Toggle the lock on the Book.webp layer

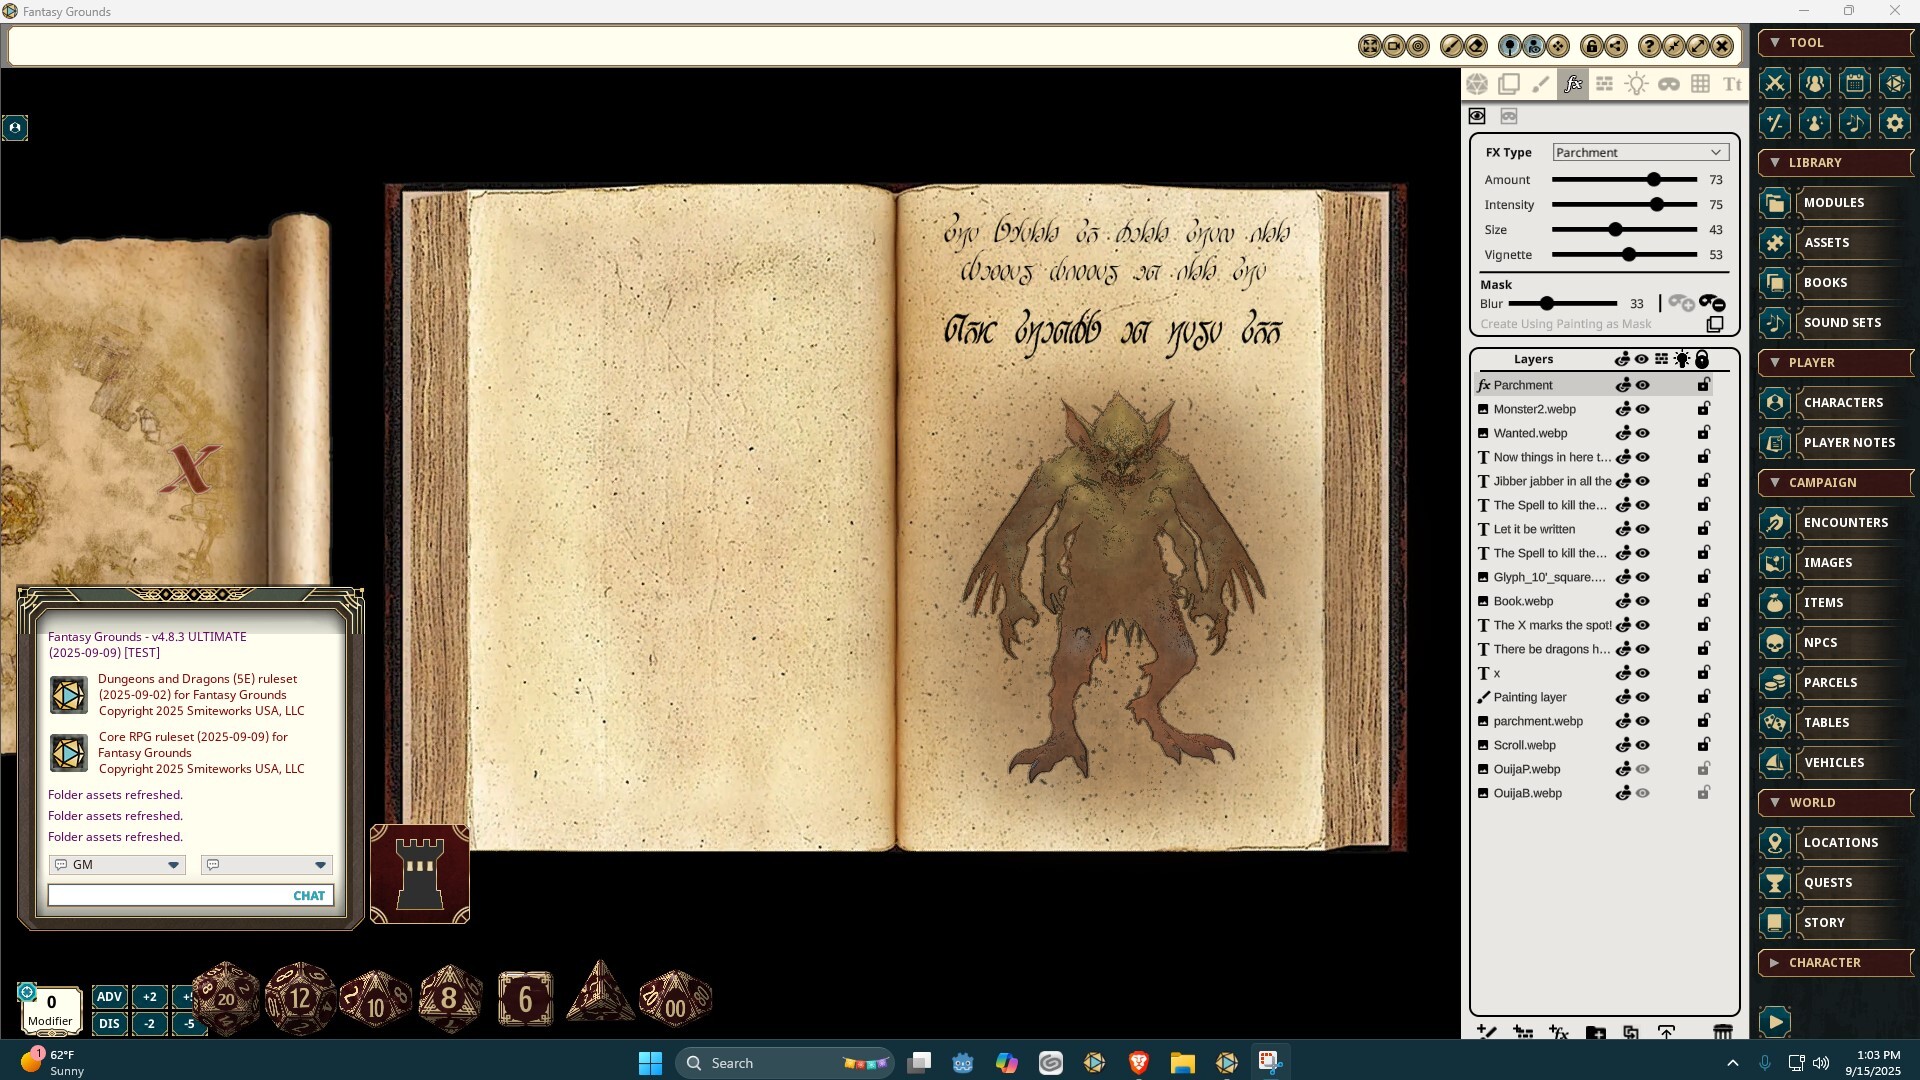click(1703, 601)
